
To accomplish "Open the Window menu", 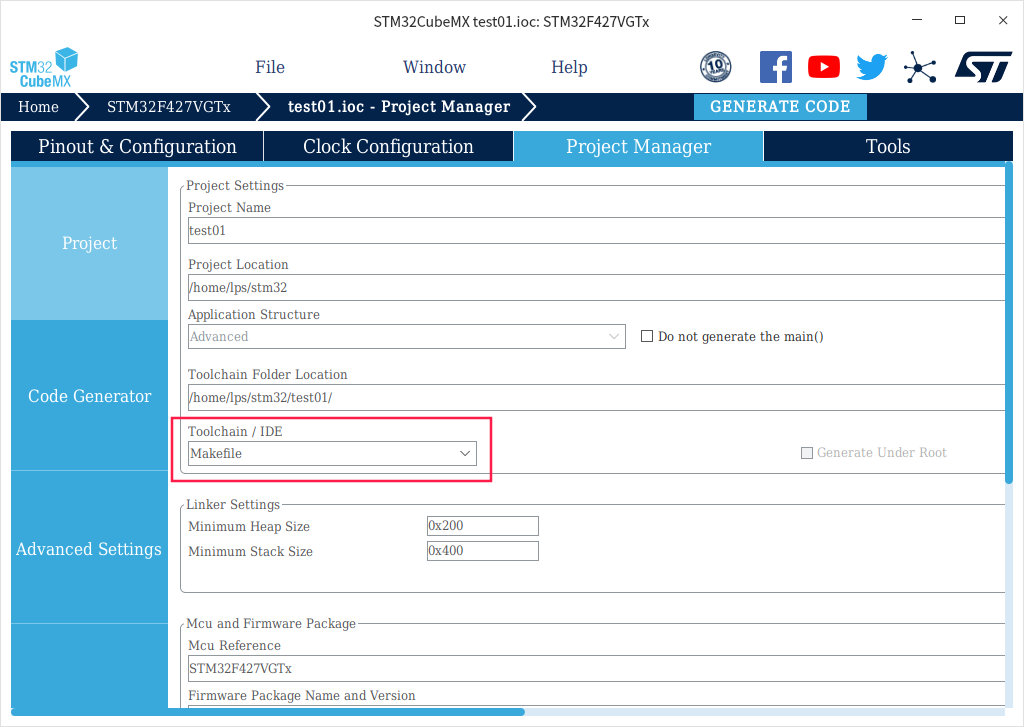I will pos(434,67).
